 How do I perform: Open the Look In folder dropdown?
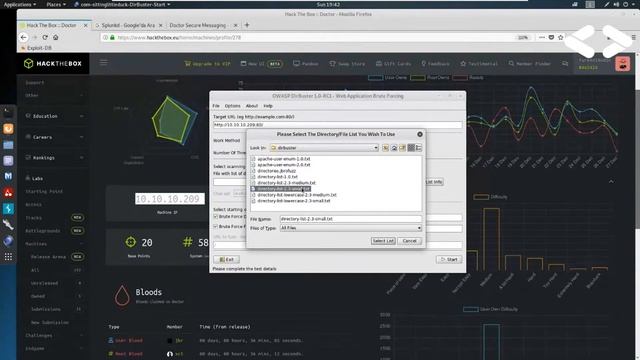click(324, 148)
